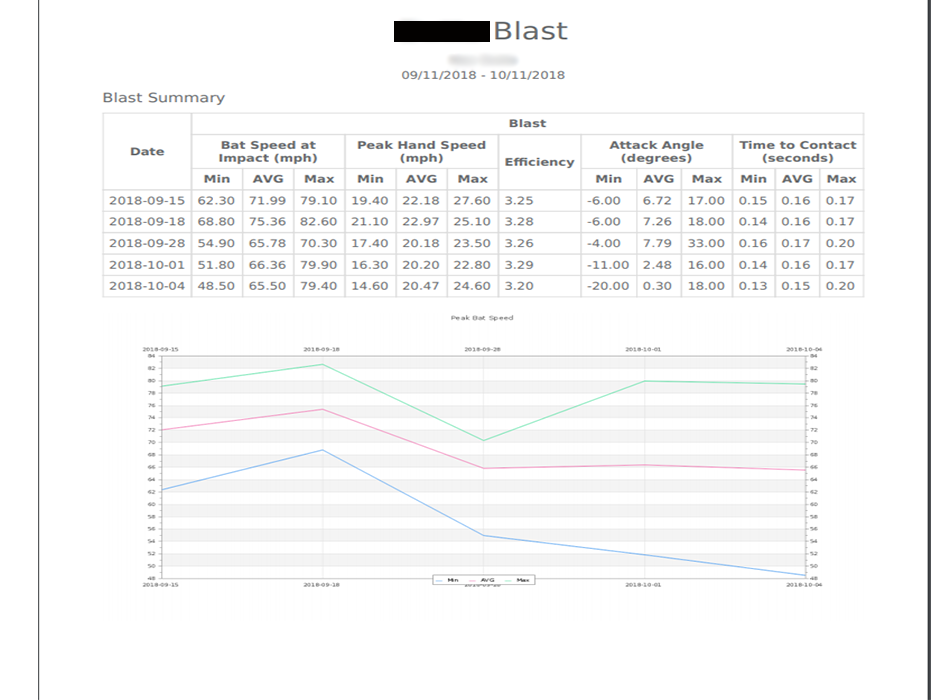Click the AVG legend entry in chart
This screenshot has width=950, height=700.
[484, 580]
